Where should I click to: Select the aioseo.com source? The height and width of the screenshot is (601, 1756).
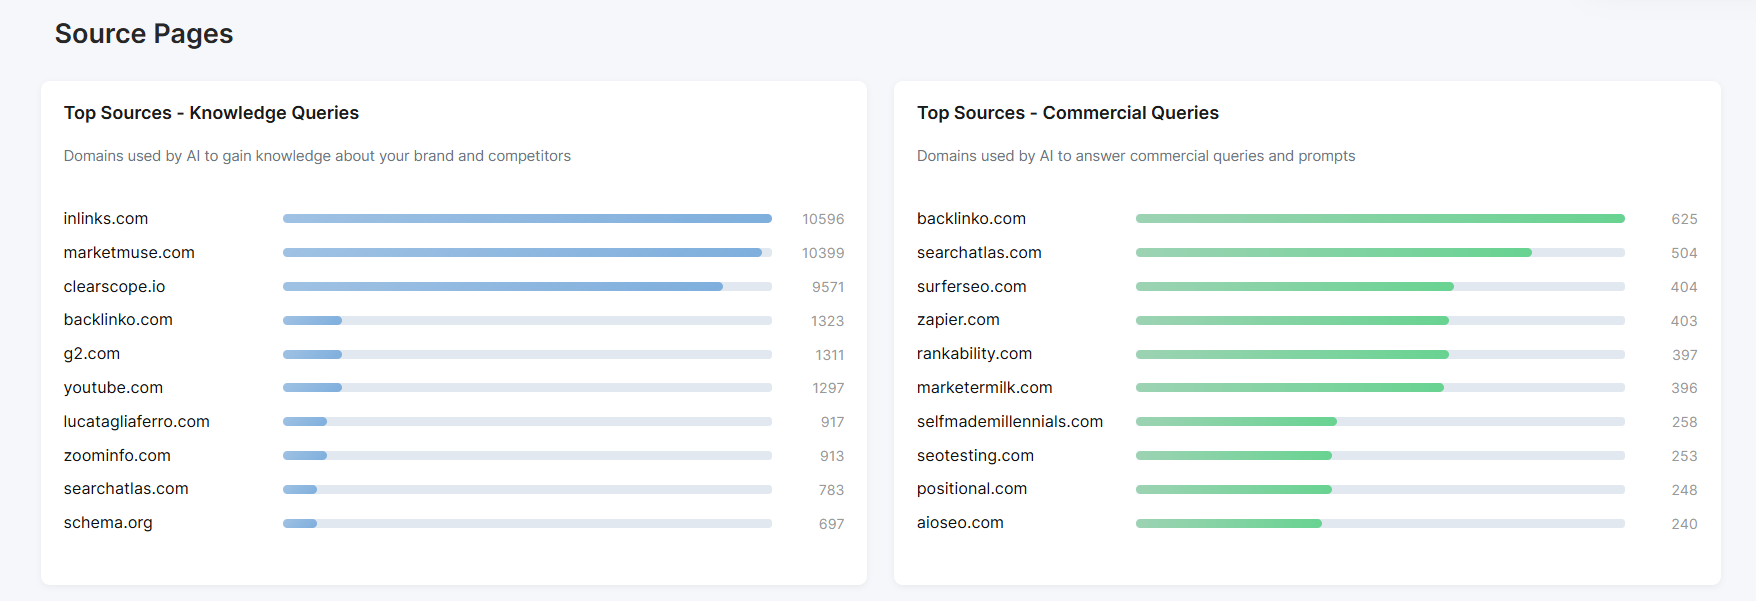point(960,523)
